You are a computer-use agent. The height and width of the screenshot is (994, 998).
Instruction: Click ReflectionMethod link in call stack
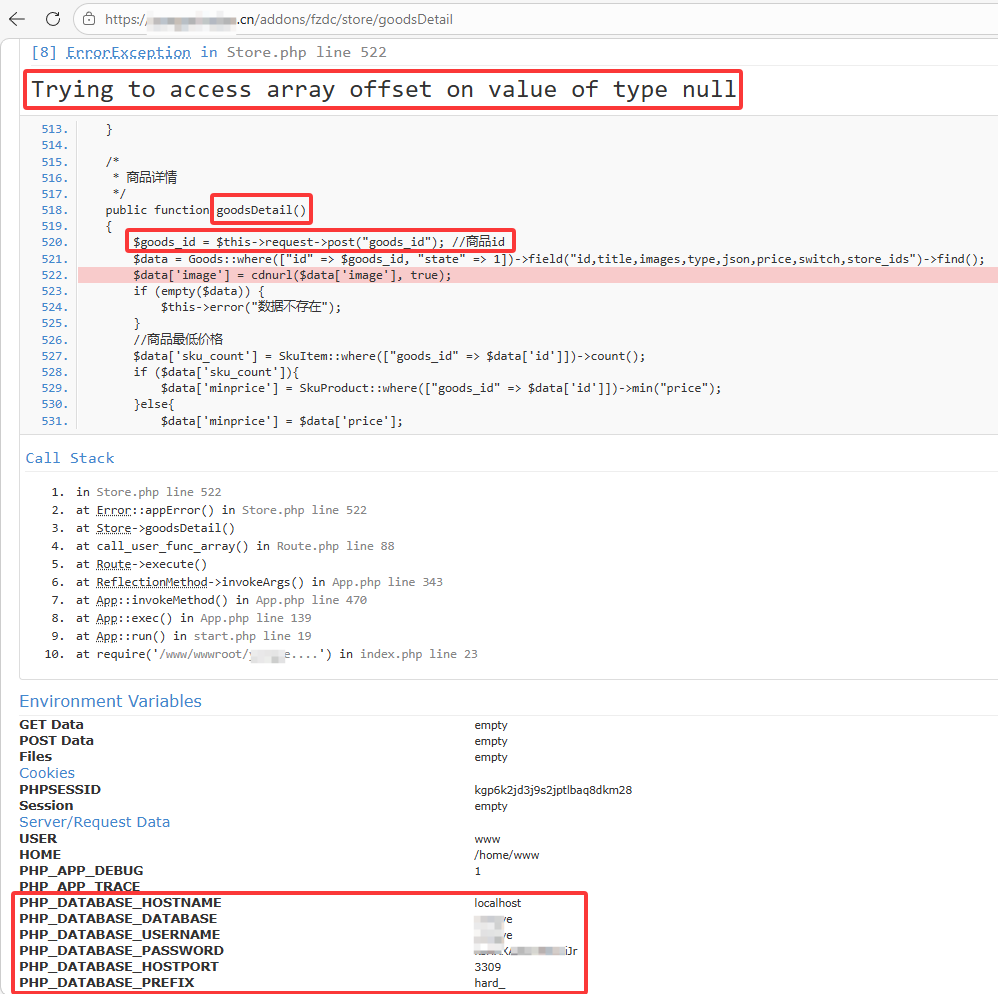click(x=152, y=582)
